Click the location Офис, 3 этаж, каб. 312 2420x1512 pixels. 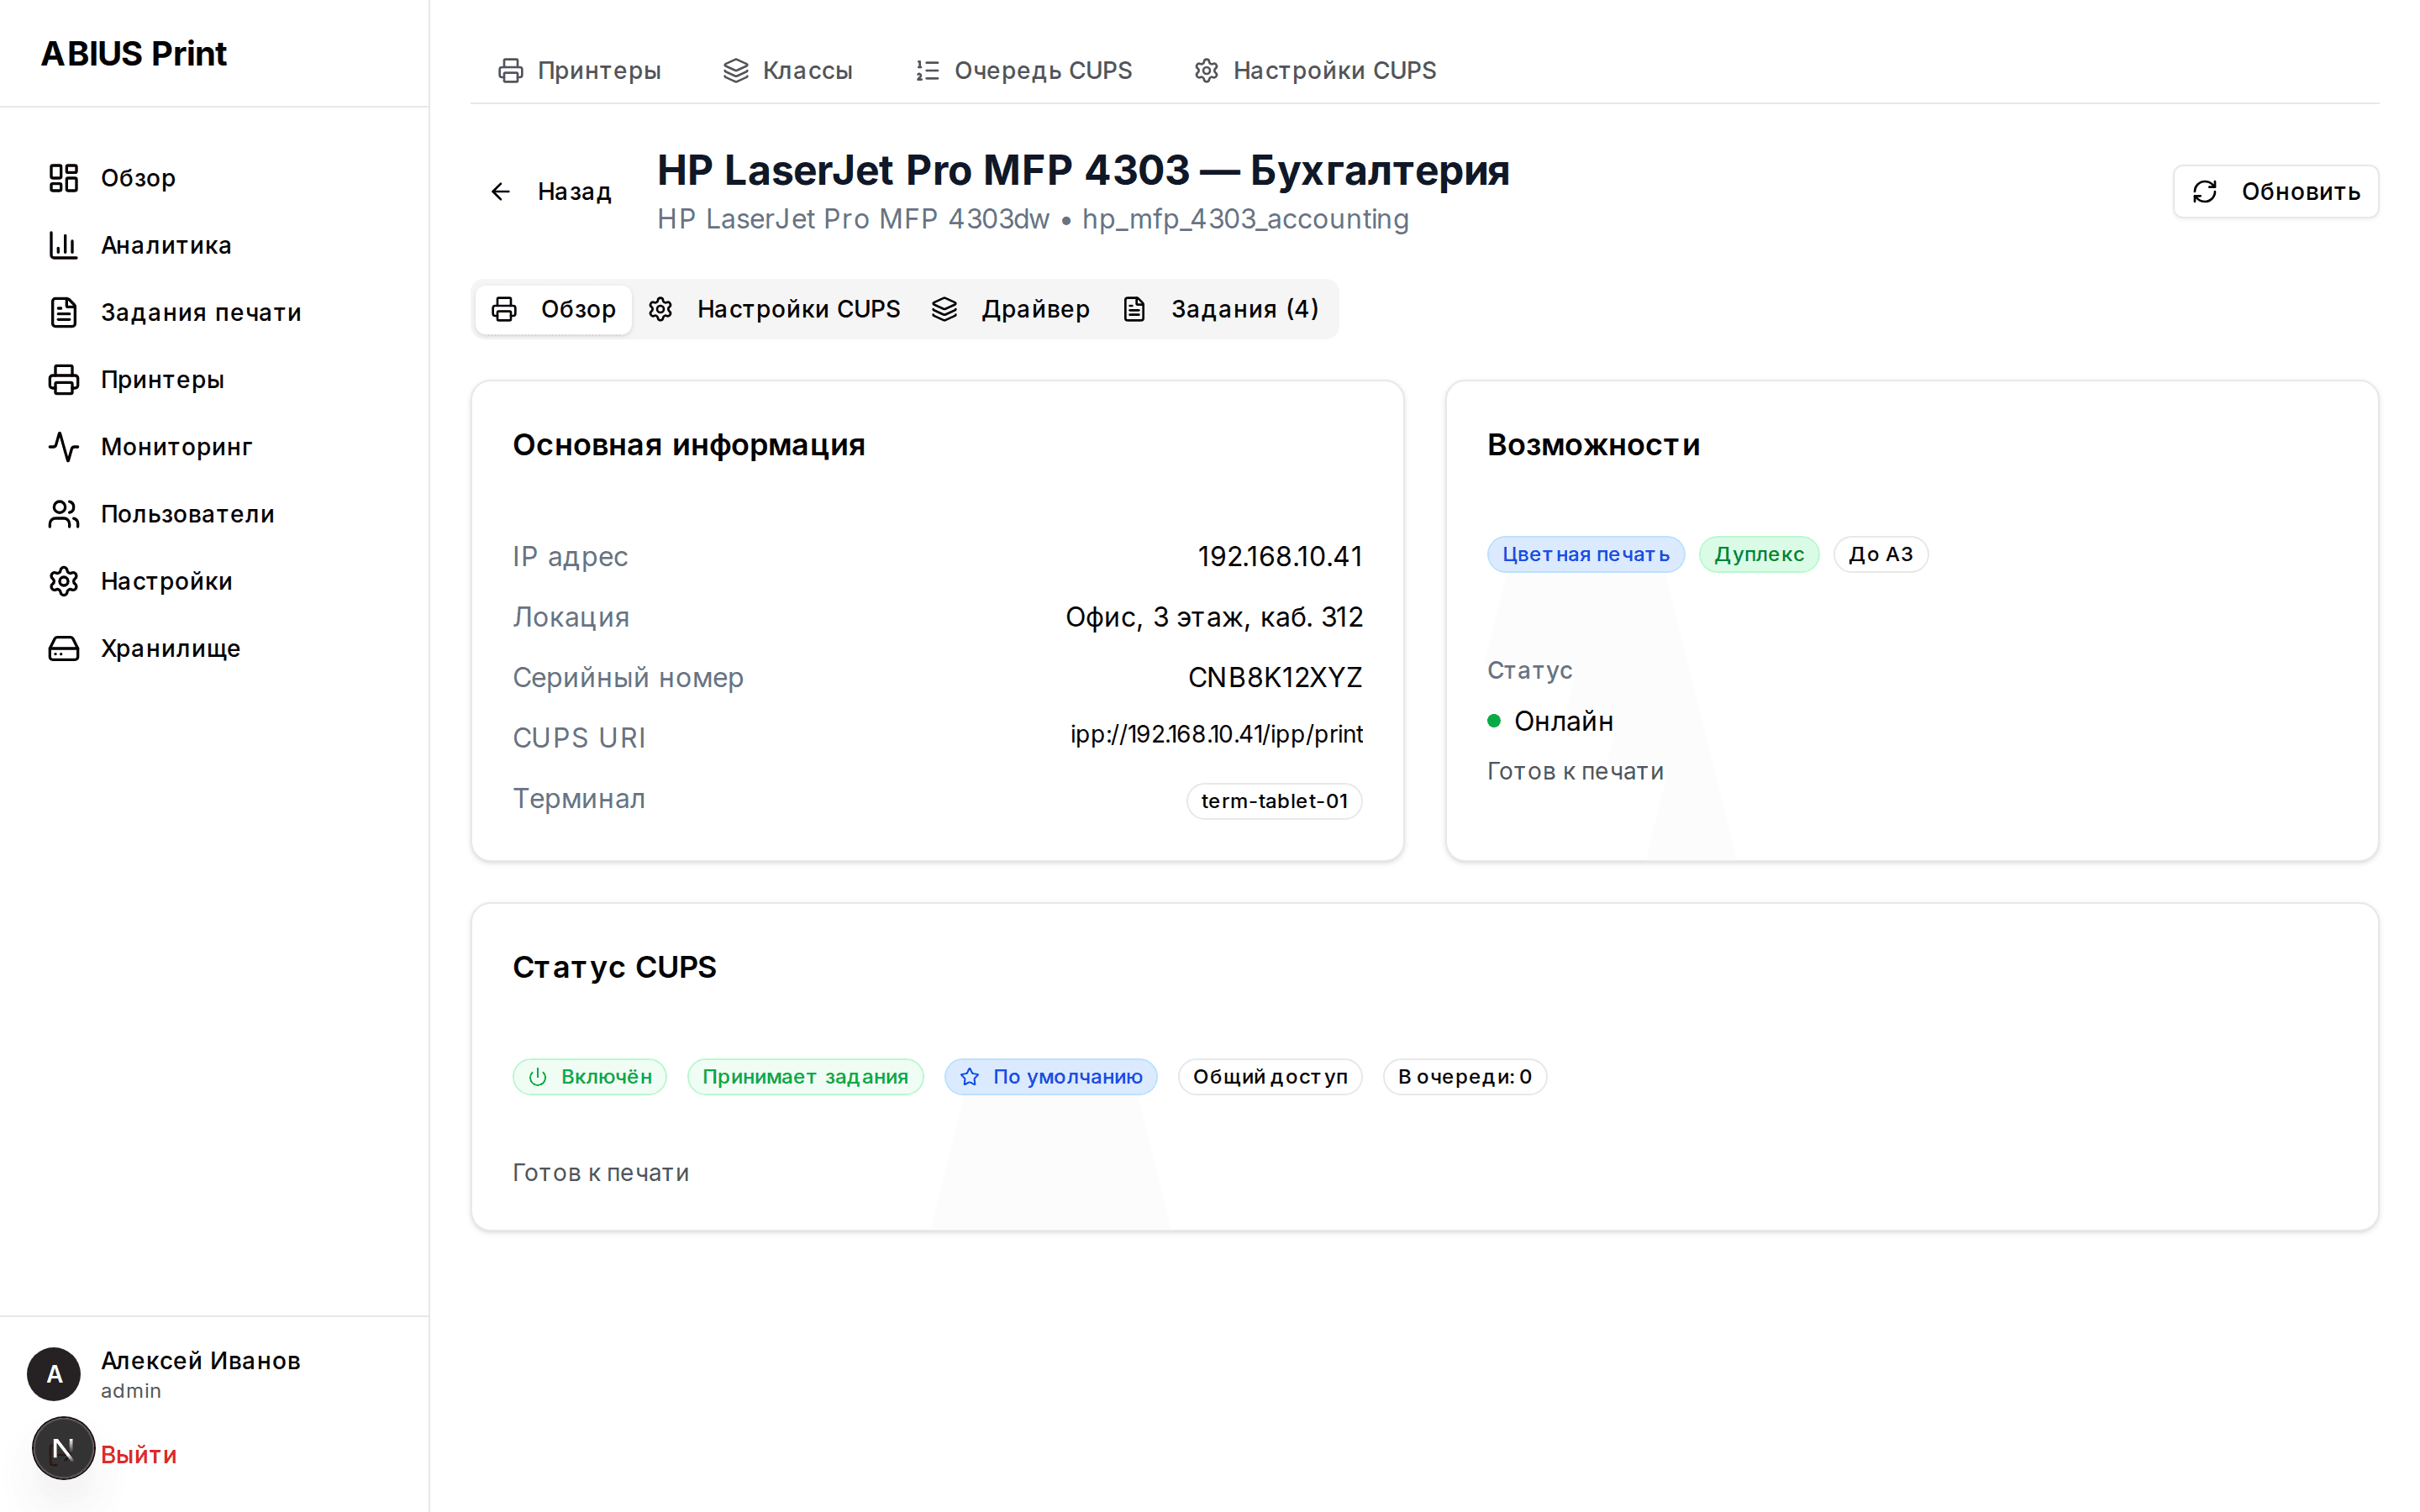pos(1214,617)
